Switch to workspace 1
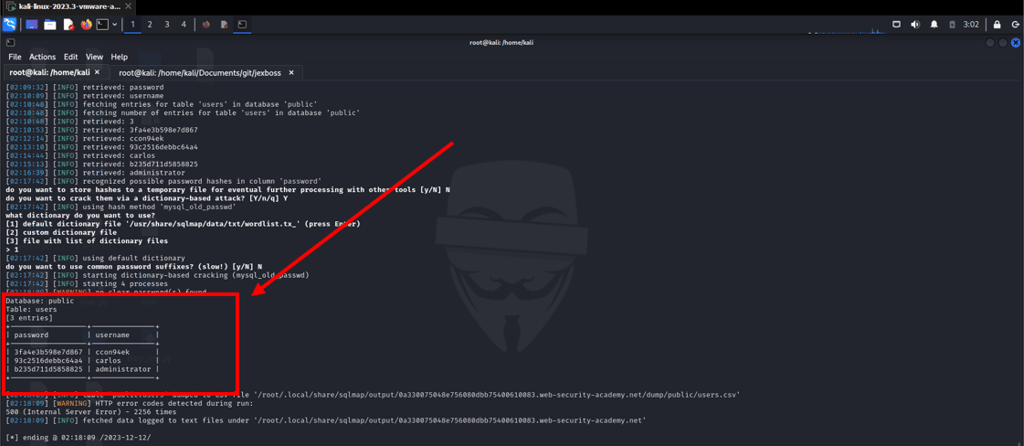 [x=133, y=25]
